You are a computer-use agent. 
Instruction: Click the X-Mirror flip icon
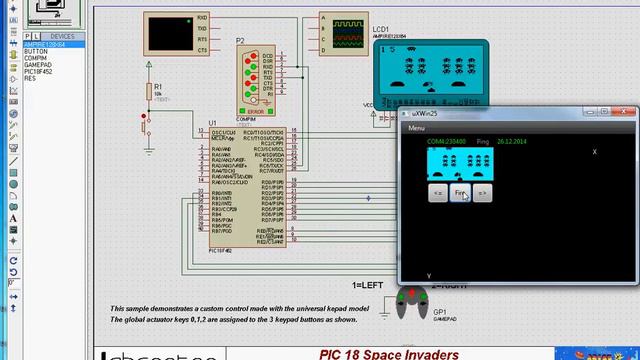(13, 297)
